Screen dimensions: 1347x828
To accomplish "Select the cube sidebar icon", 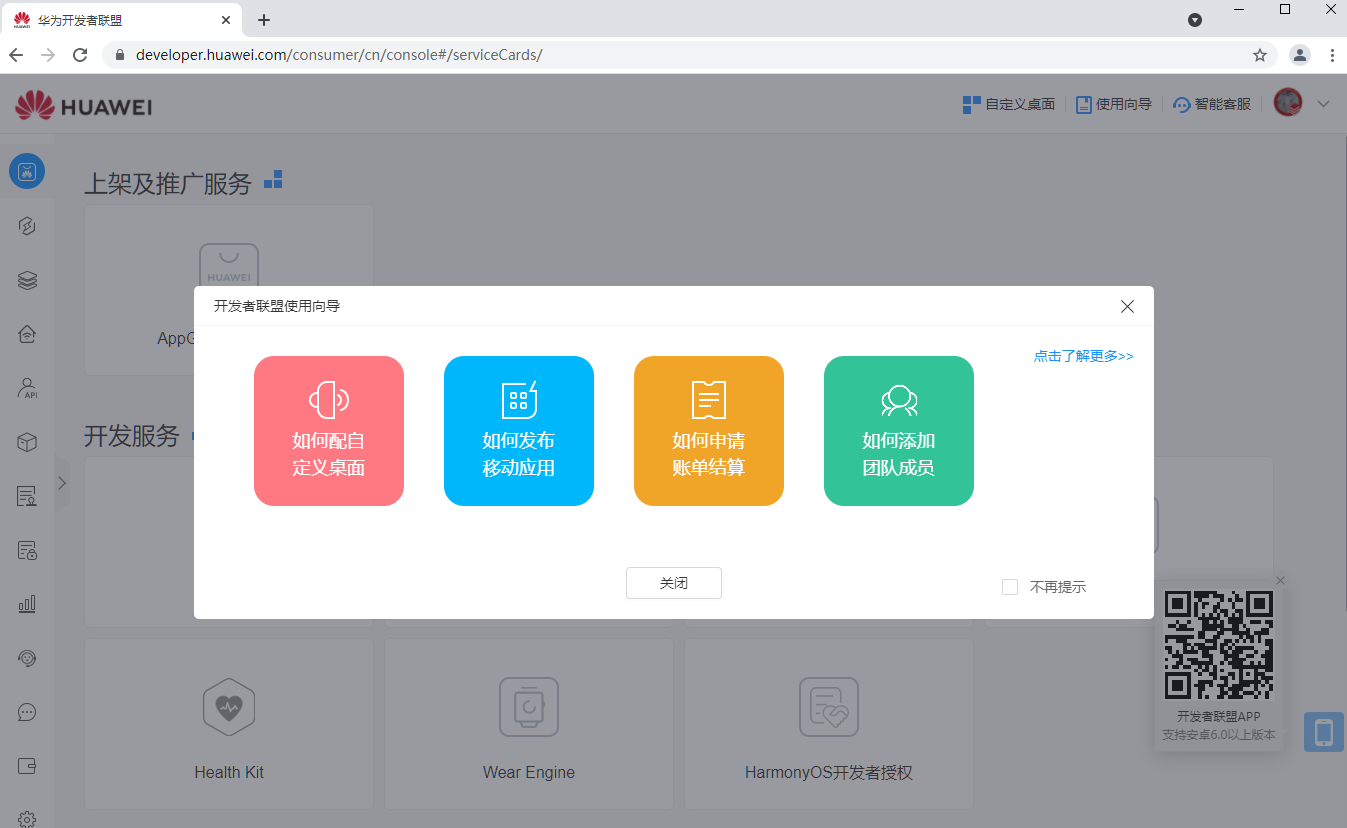I will pyautogui.click(x=27, y=442).
